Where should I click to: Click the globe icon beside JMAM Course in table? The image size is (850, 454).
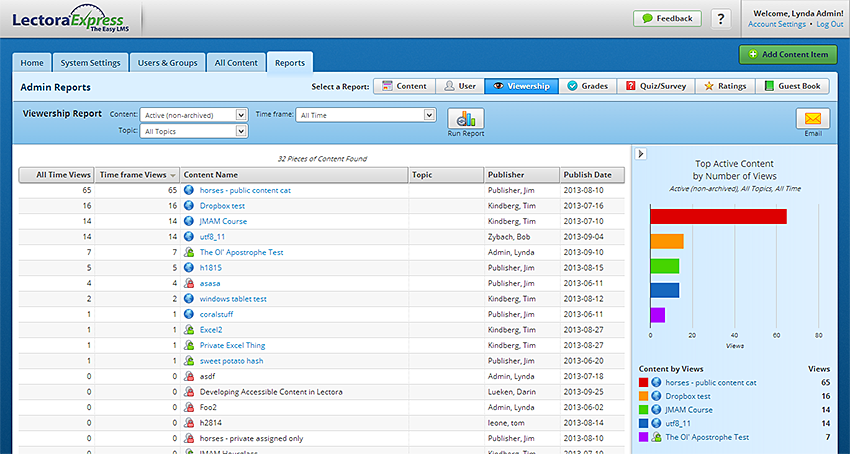coord(189,221)
